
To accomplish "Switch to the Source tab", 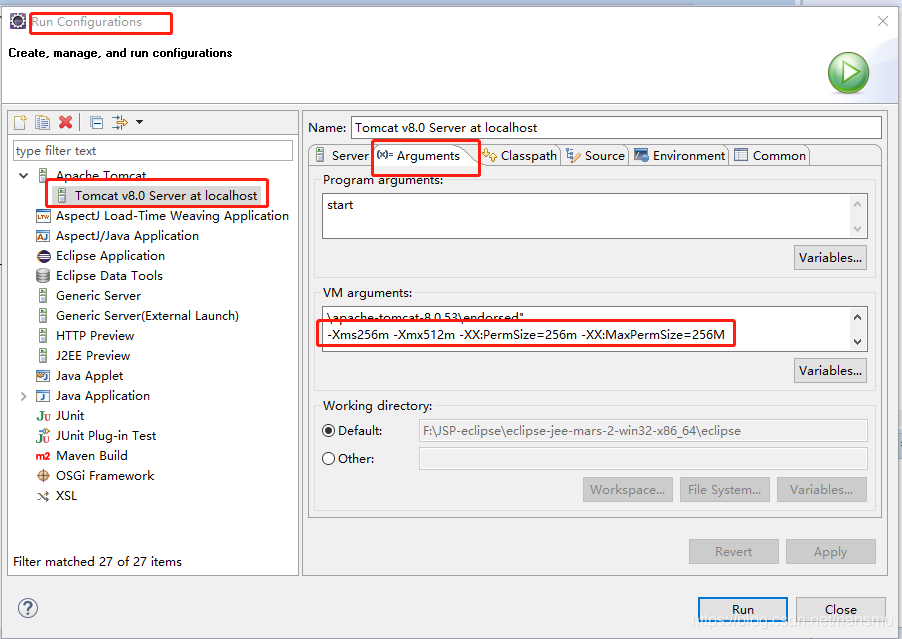I will point(595,155).
